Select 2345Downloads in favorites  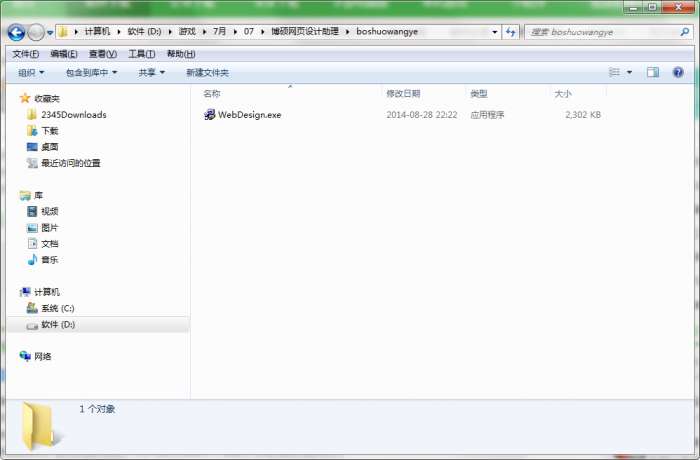point(74,115)
